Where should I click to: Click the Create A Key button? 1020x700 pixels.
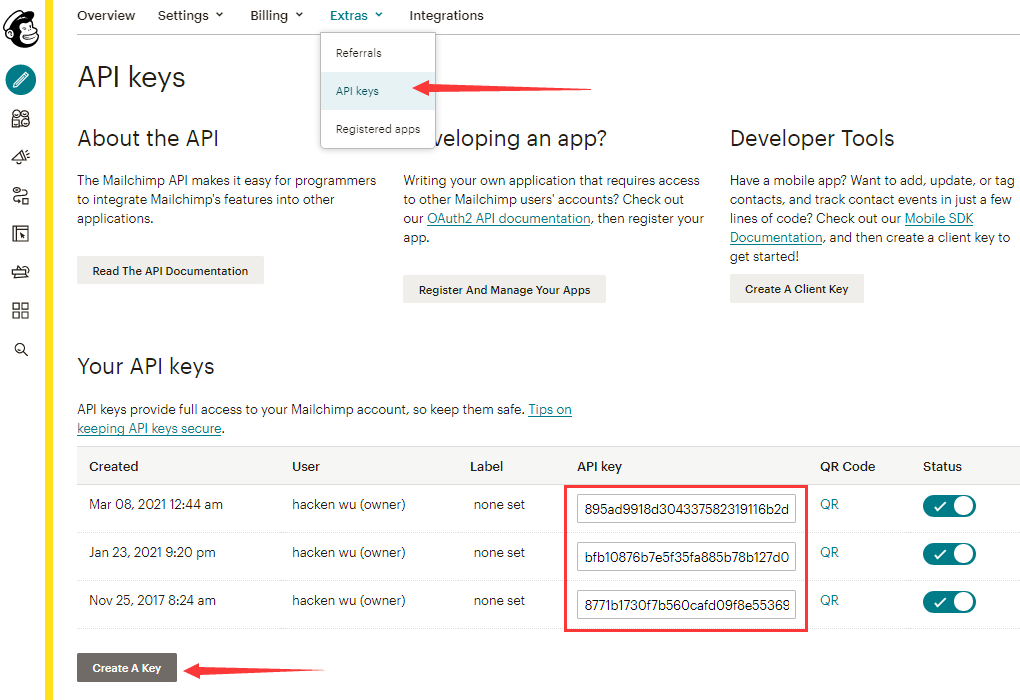pyautogui.click(x=127, y=667)
